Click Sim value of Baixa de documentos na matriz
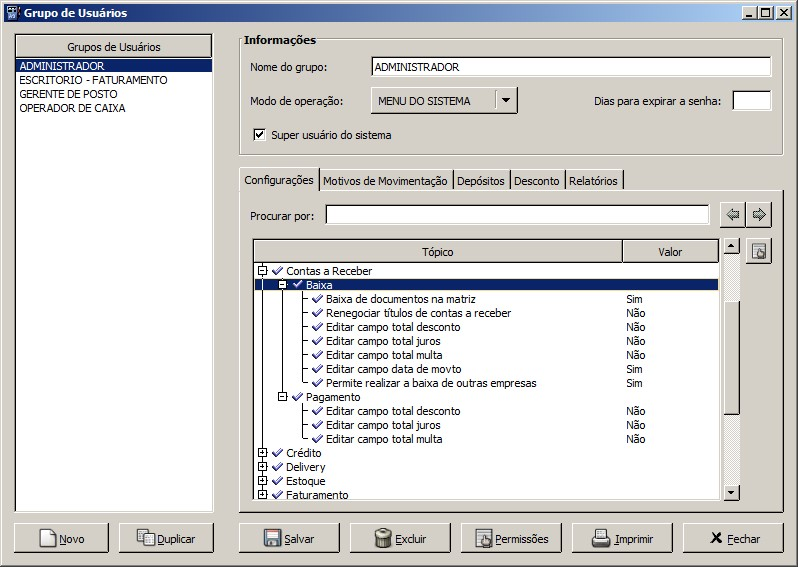Viewport: 798px width, 567px height. point(634,299)
